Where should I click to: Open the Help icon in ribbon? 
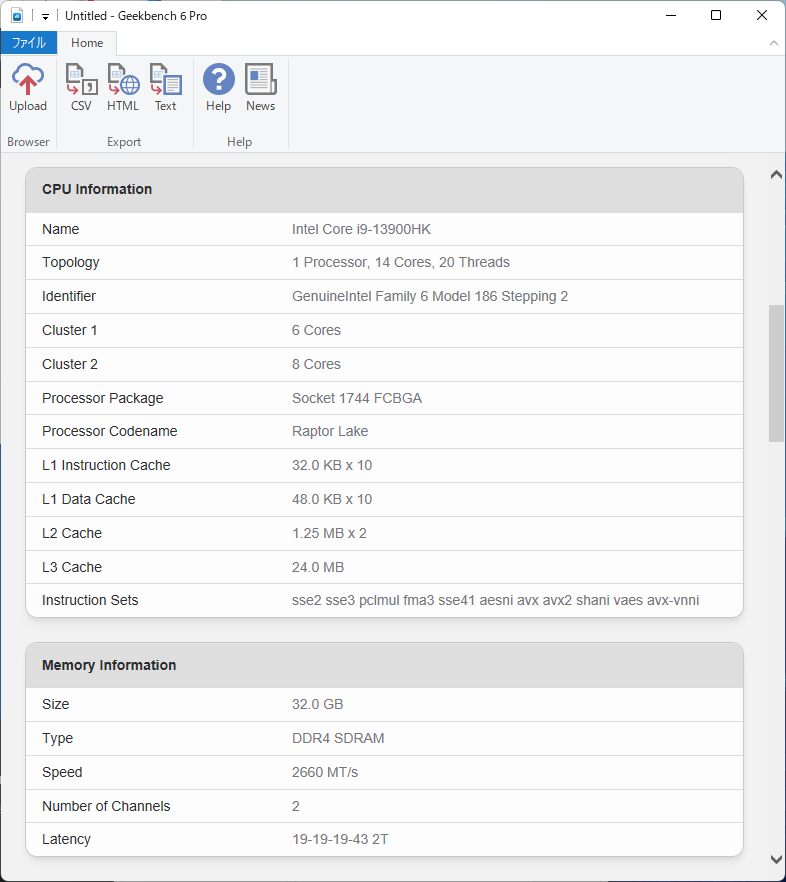218,88
